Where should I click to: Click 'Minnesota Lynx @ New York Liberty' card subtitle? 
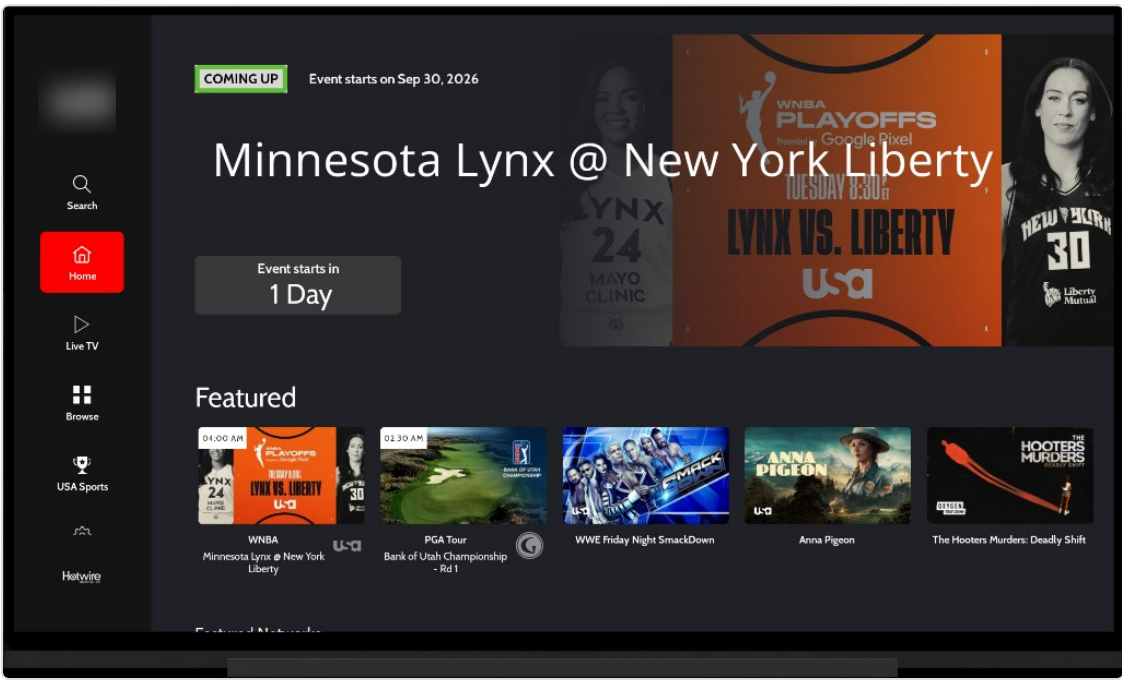pos(263,562)
